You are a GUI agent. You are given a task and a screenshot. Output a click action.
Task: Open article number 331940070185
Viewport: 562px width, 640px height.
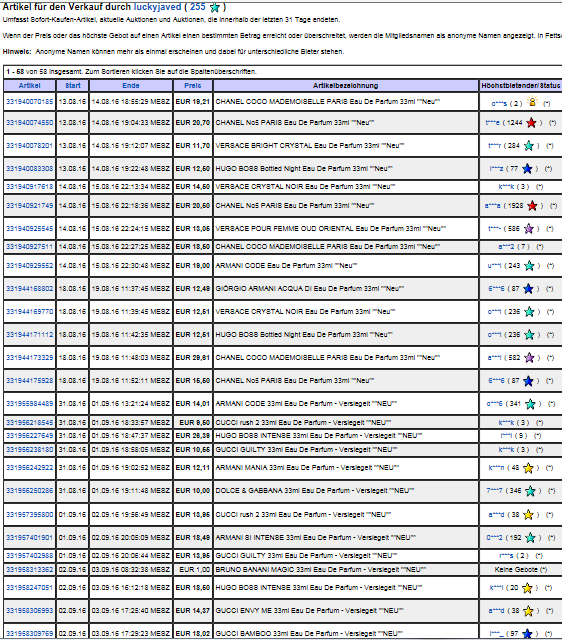coord(29,102)
